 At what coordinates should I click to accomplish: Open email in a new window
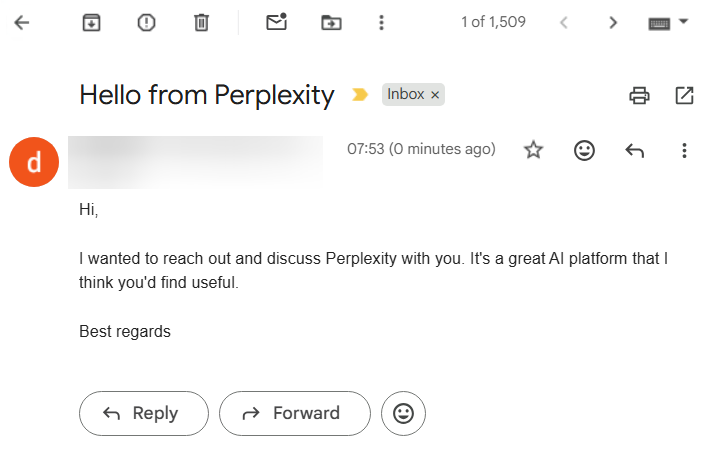pos(685,95)
